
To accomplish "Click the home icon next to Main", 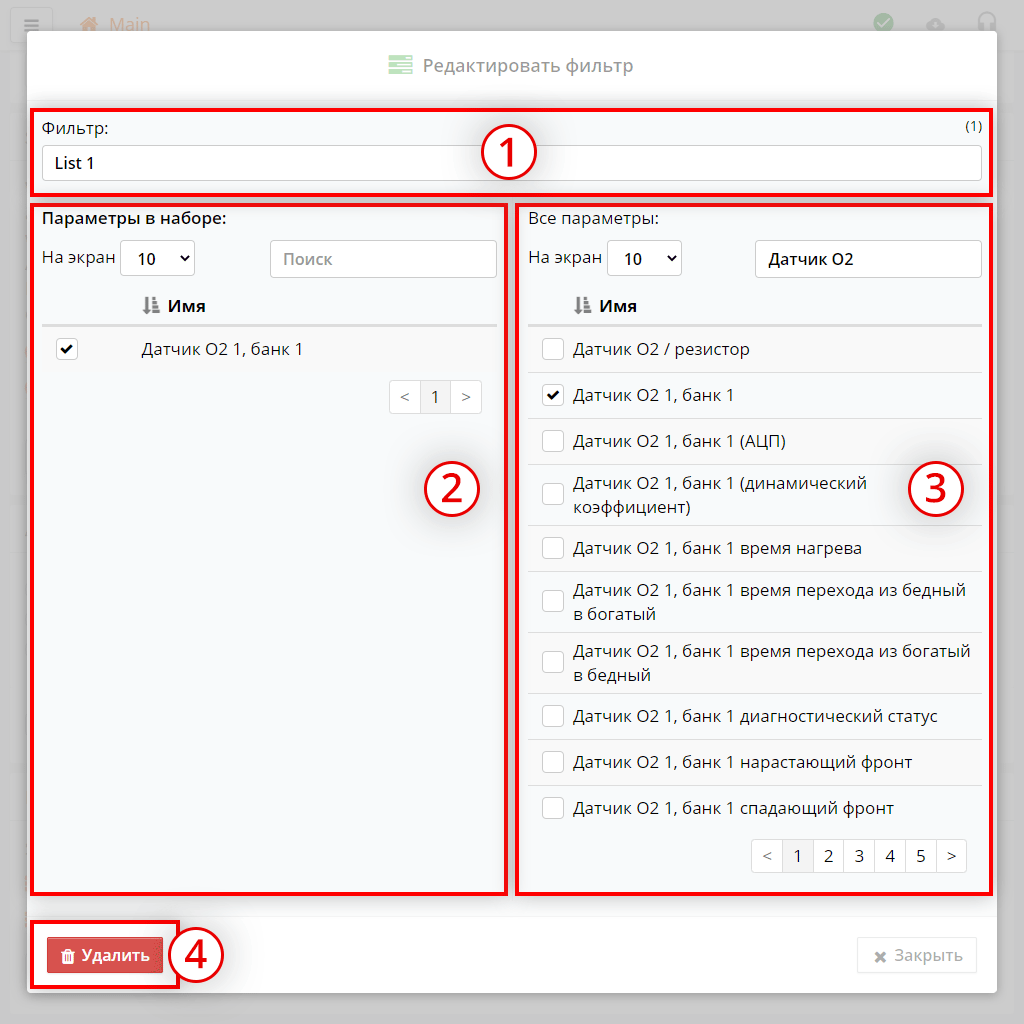I will pos(90,24).
